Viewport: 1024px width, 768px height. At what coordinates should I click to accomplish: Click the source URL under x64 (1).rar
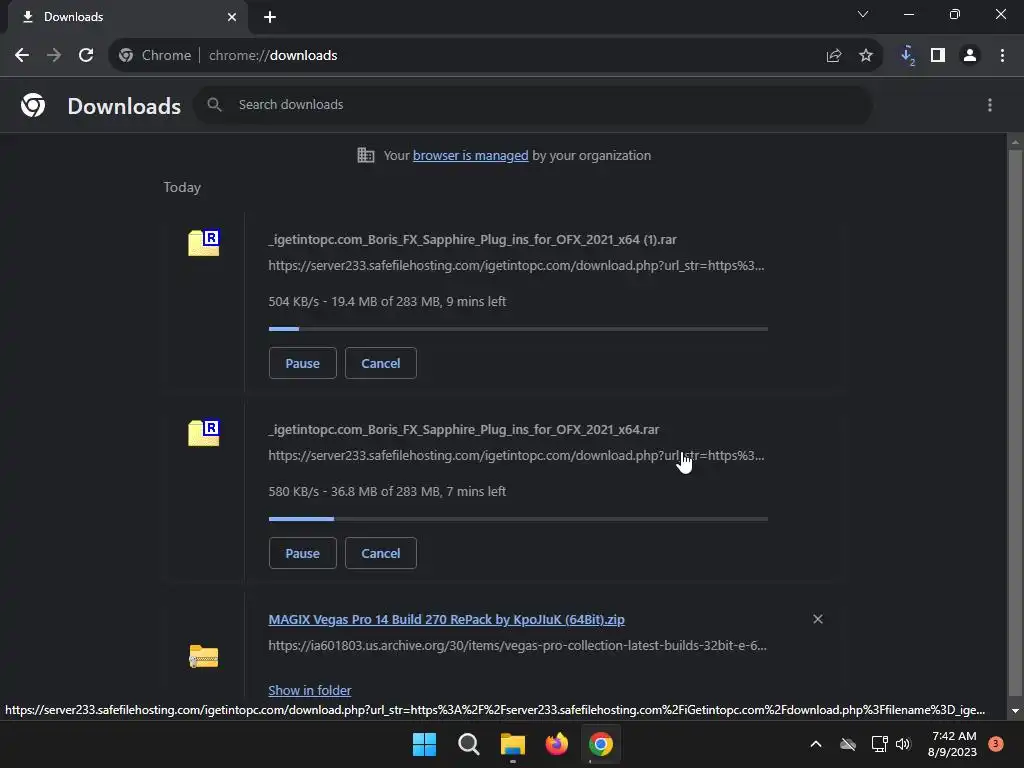[516, 266]
